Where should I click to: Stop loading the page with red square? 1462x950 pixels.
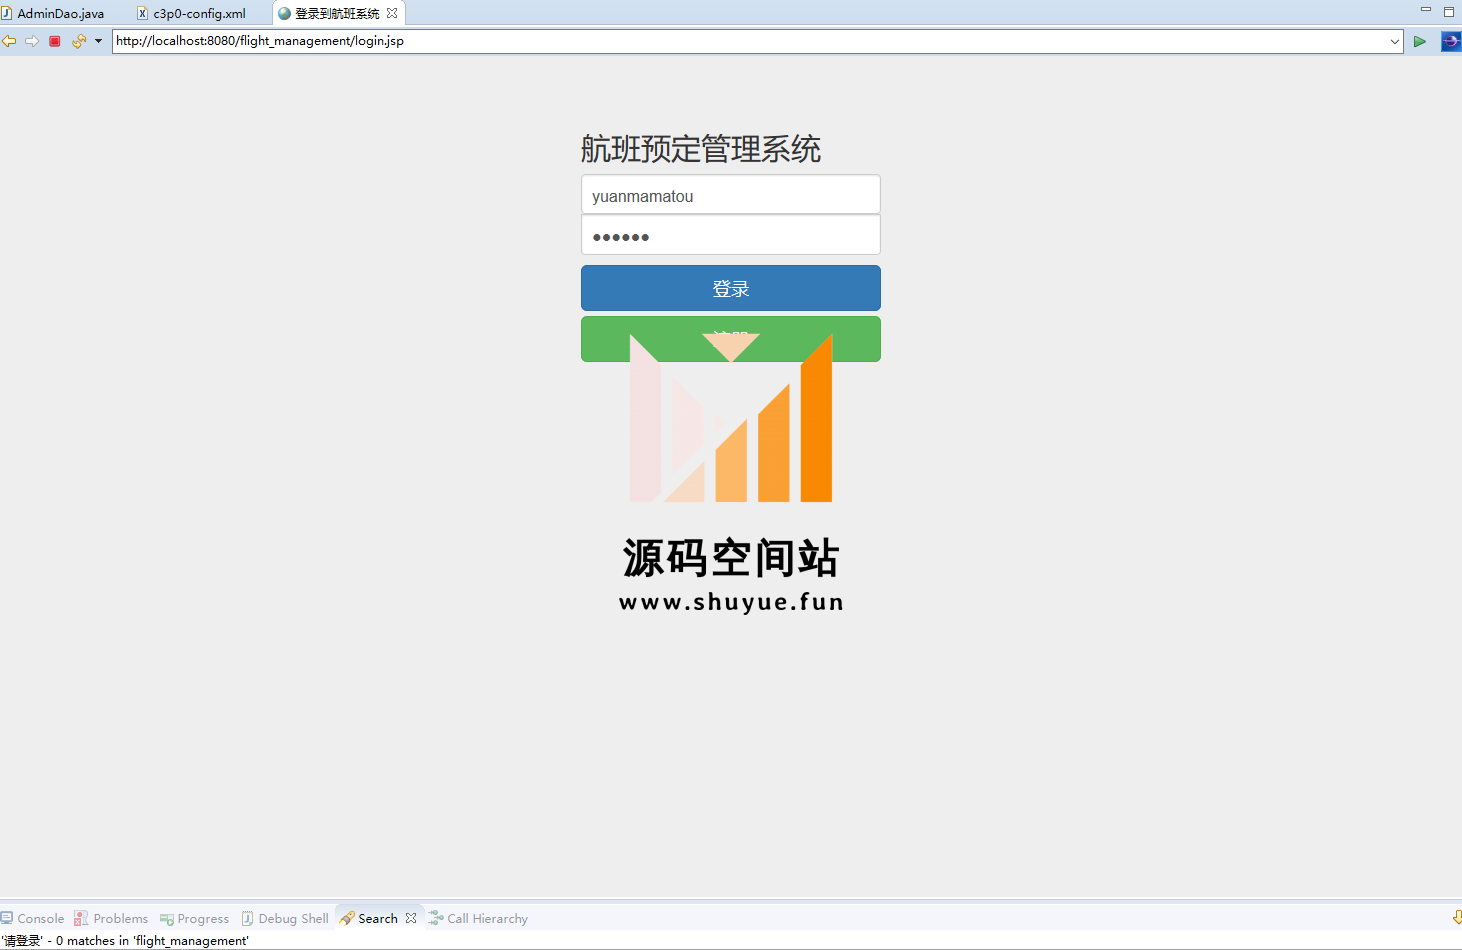tap(55, 41)
